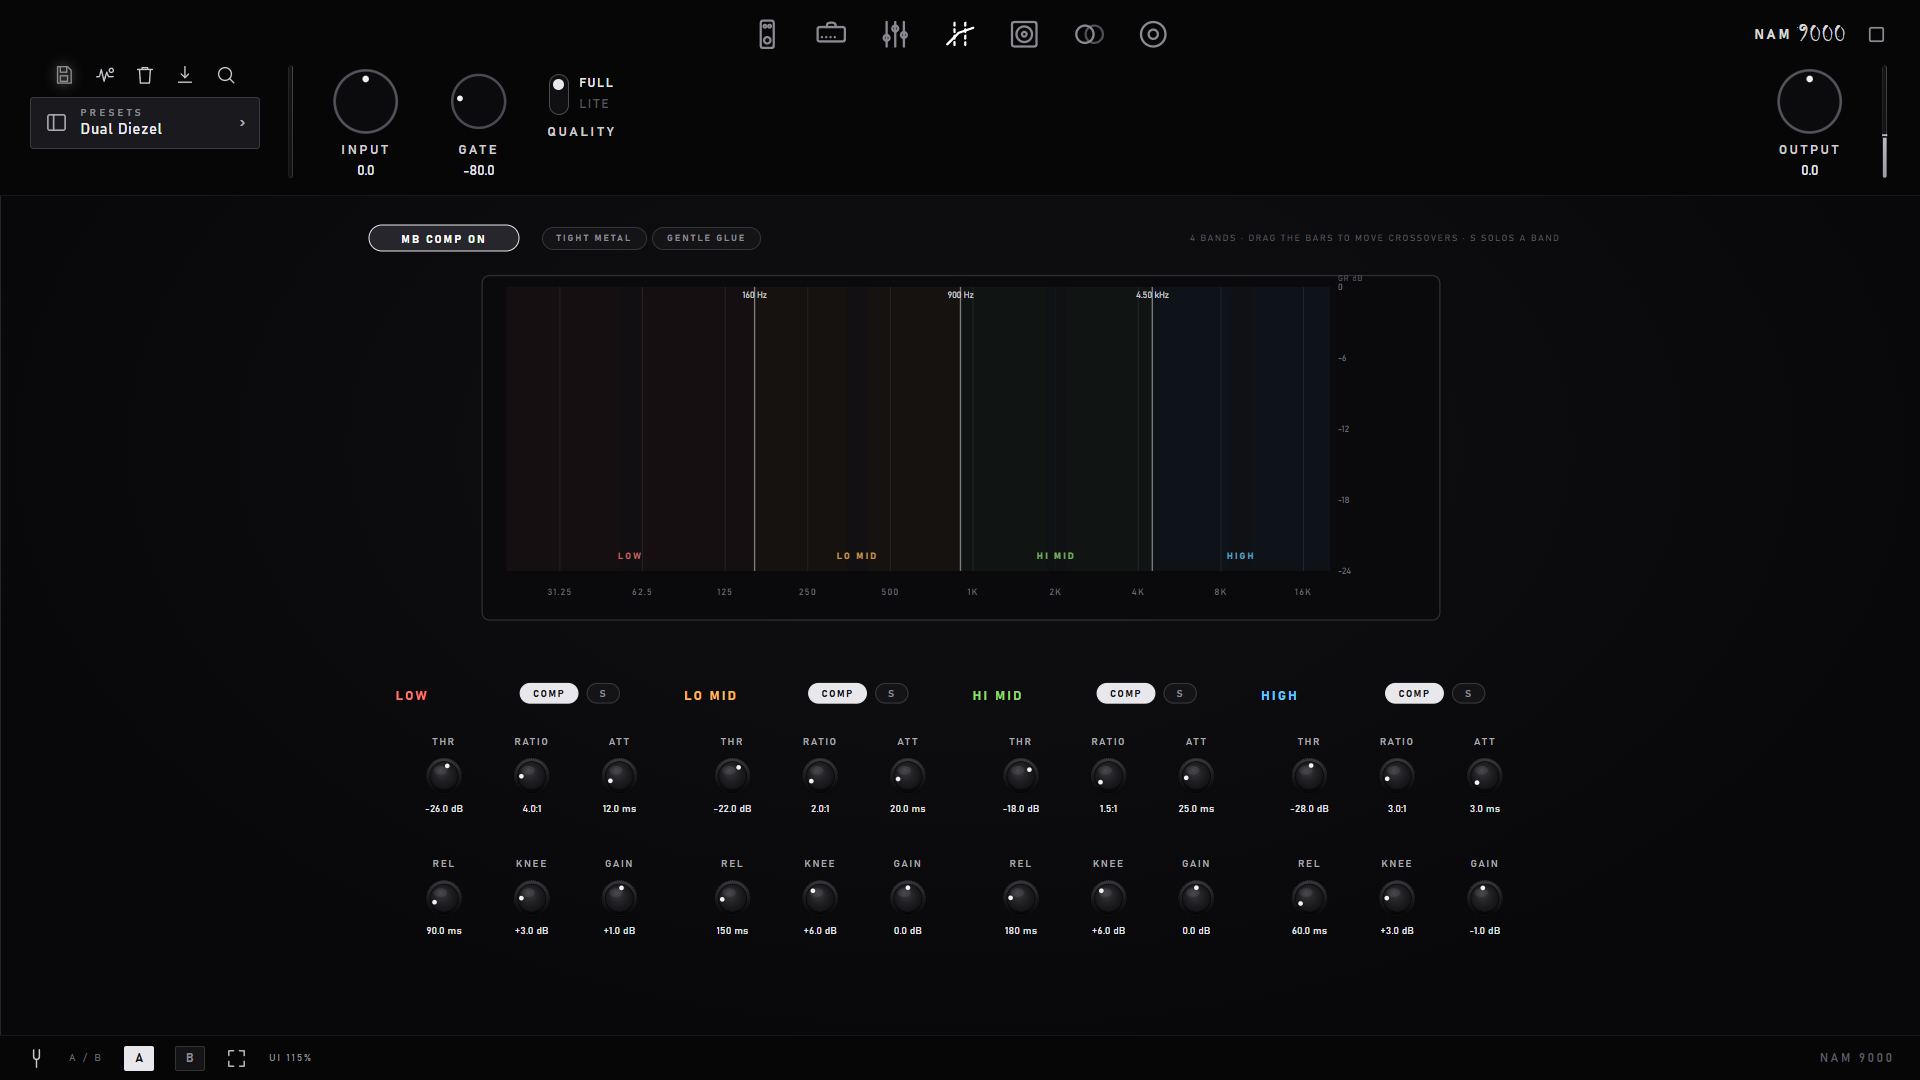Screen dimensions: 1920x1080
Task: Open the tuner fork icon
Action: click(x=36, y=1058)
